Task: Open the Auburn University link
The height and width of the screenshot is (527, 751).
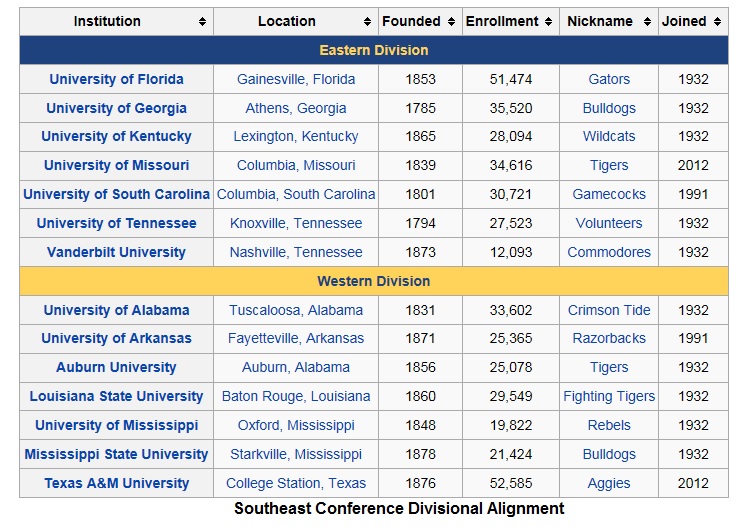Action: tap(116, 367)
